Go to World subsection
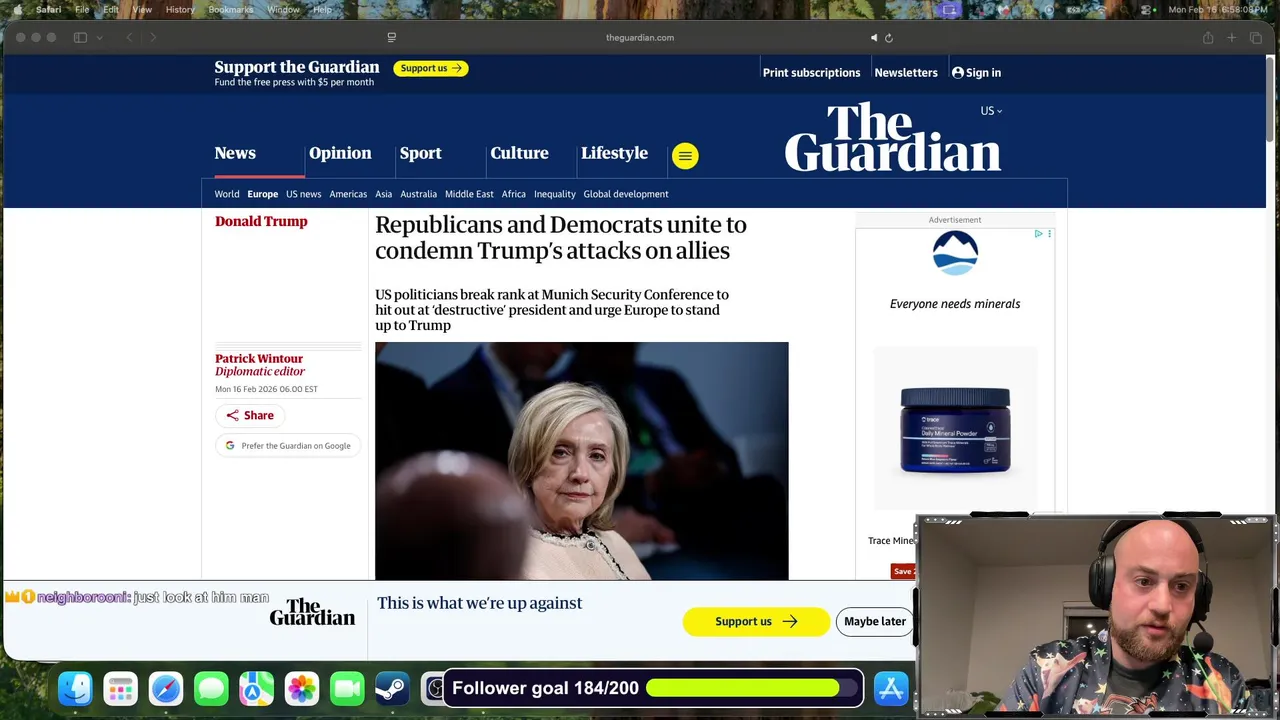1280x720 pixels. click(227, 194)
